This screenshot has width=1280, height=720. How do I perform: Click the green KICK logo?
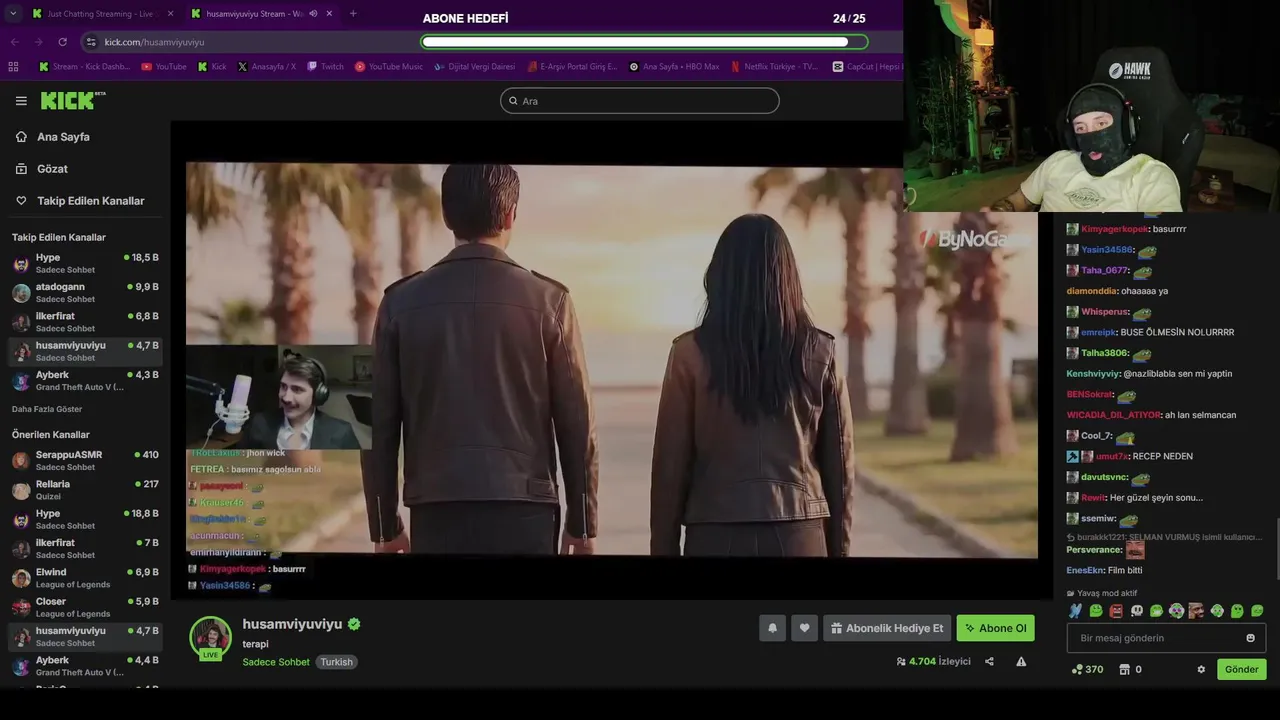pyautogui.click(x=73, y=100)
